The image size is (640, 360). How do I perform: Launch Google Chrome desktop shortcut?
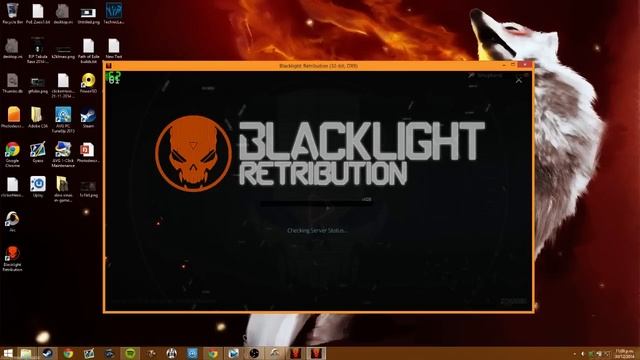(12, 155)
